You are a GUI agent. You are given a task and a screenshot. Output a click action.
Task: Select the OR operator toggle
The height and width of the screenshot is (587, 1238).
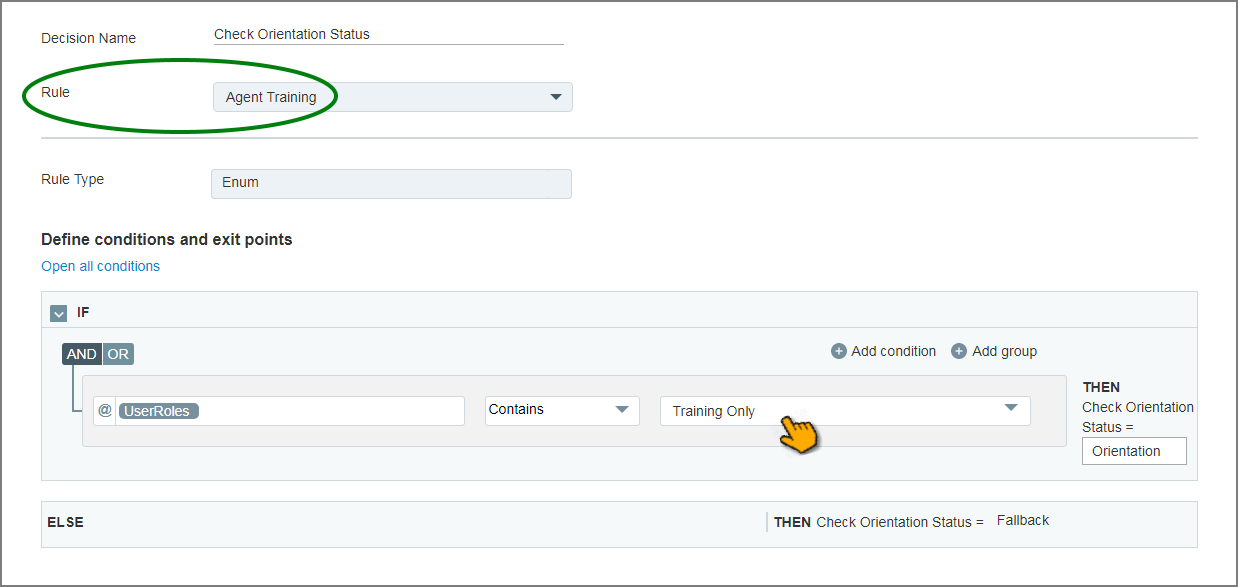click(118, 354)
